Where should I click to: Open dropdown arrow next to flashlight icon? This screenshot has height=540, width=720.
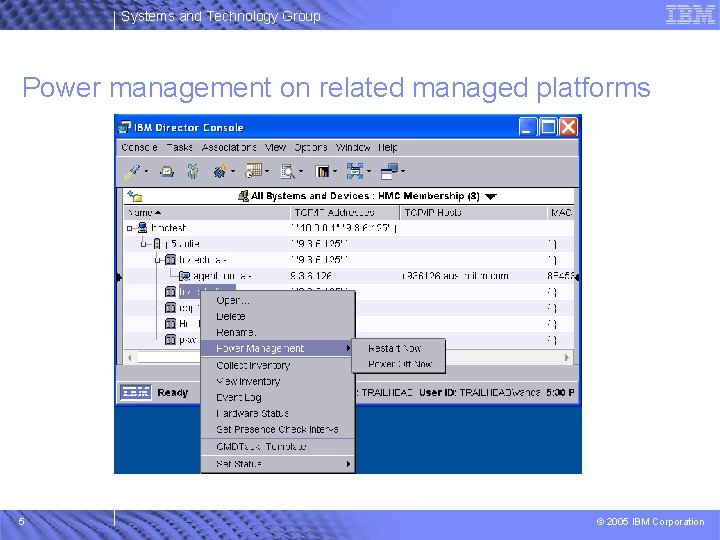click(146, 172)
